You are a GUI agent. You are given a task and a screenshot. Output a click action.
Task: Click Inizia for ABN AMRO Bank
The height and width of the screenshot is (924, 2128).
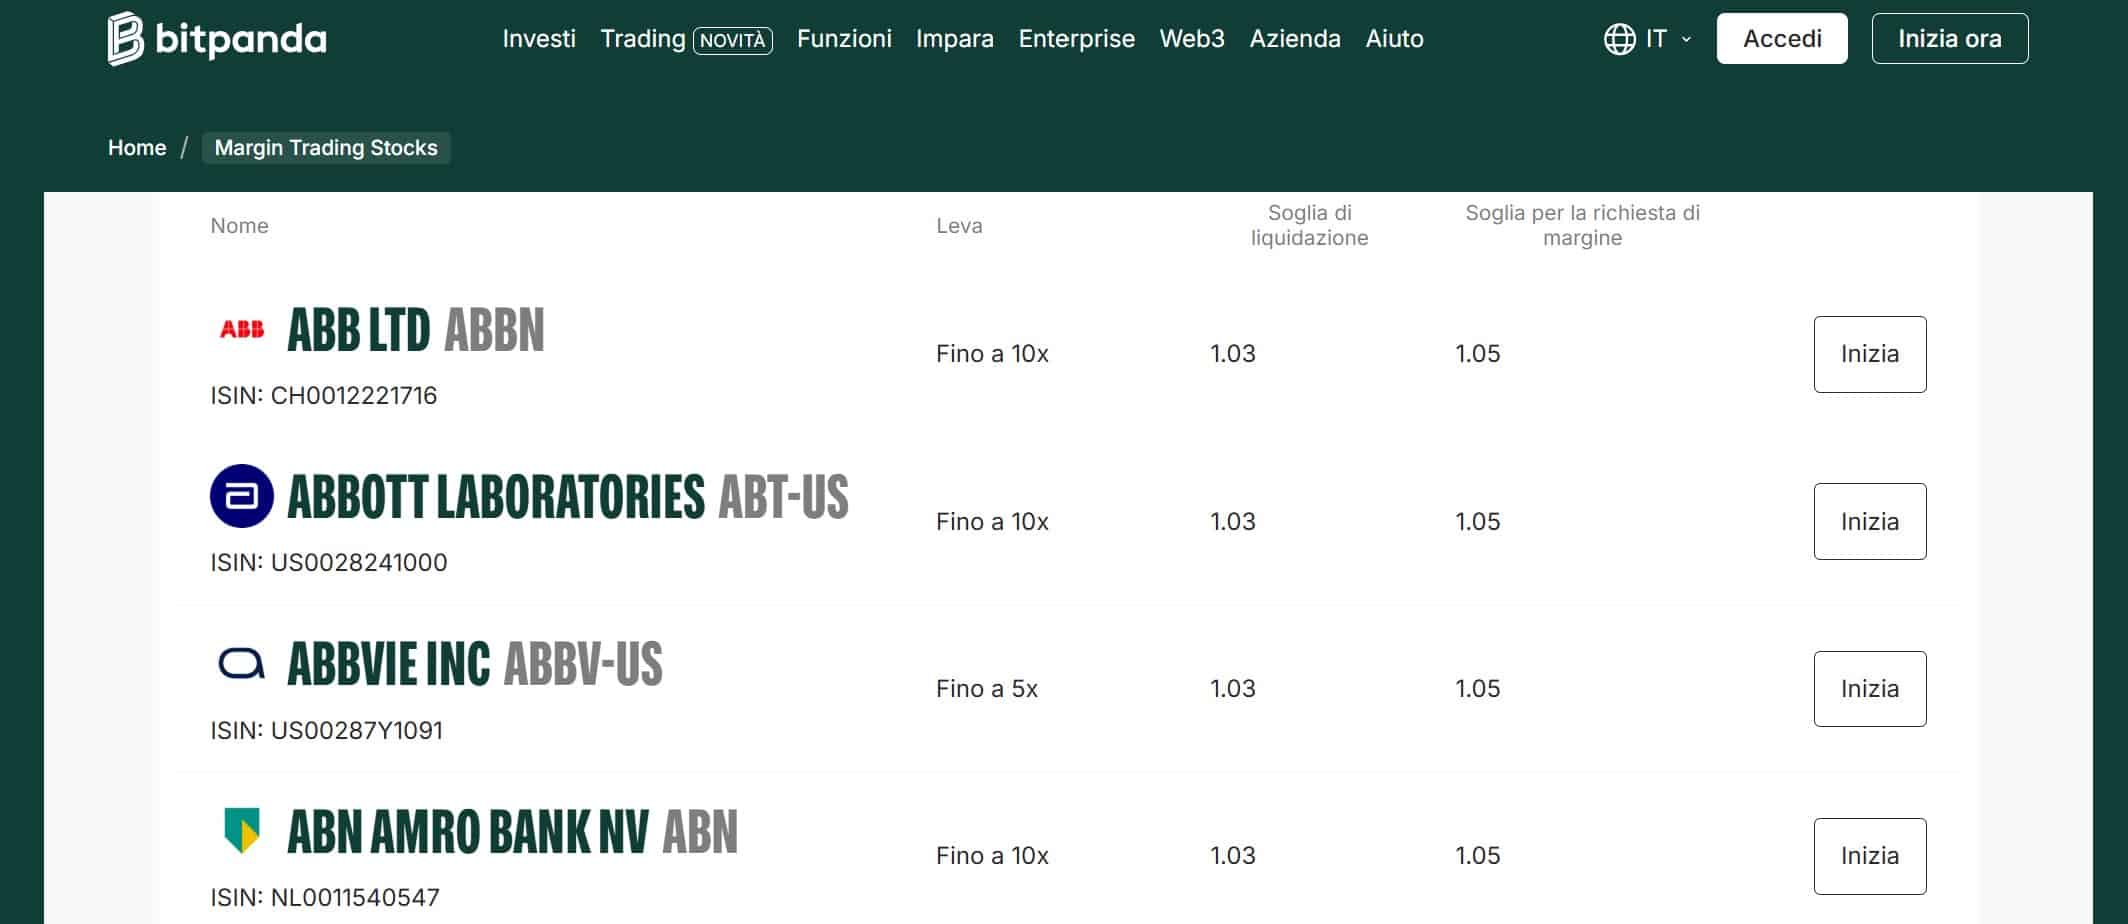click(1870, 856)
